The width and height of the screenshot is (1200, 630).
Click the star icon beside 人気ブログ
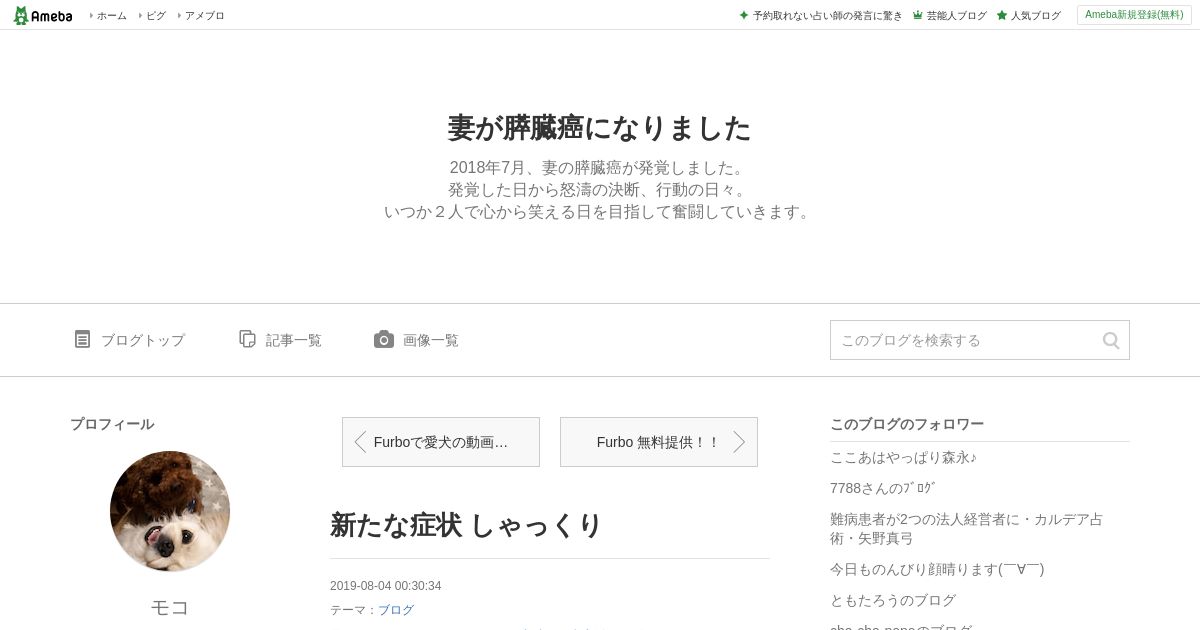tap(1001, 15)
